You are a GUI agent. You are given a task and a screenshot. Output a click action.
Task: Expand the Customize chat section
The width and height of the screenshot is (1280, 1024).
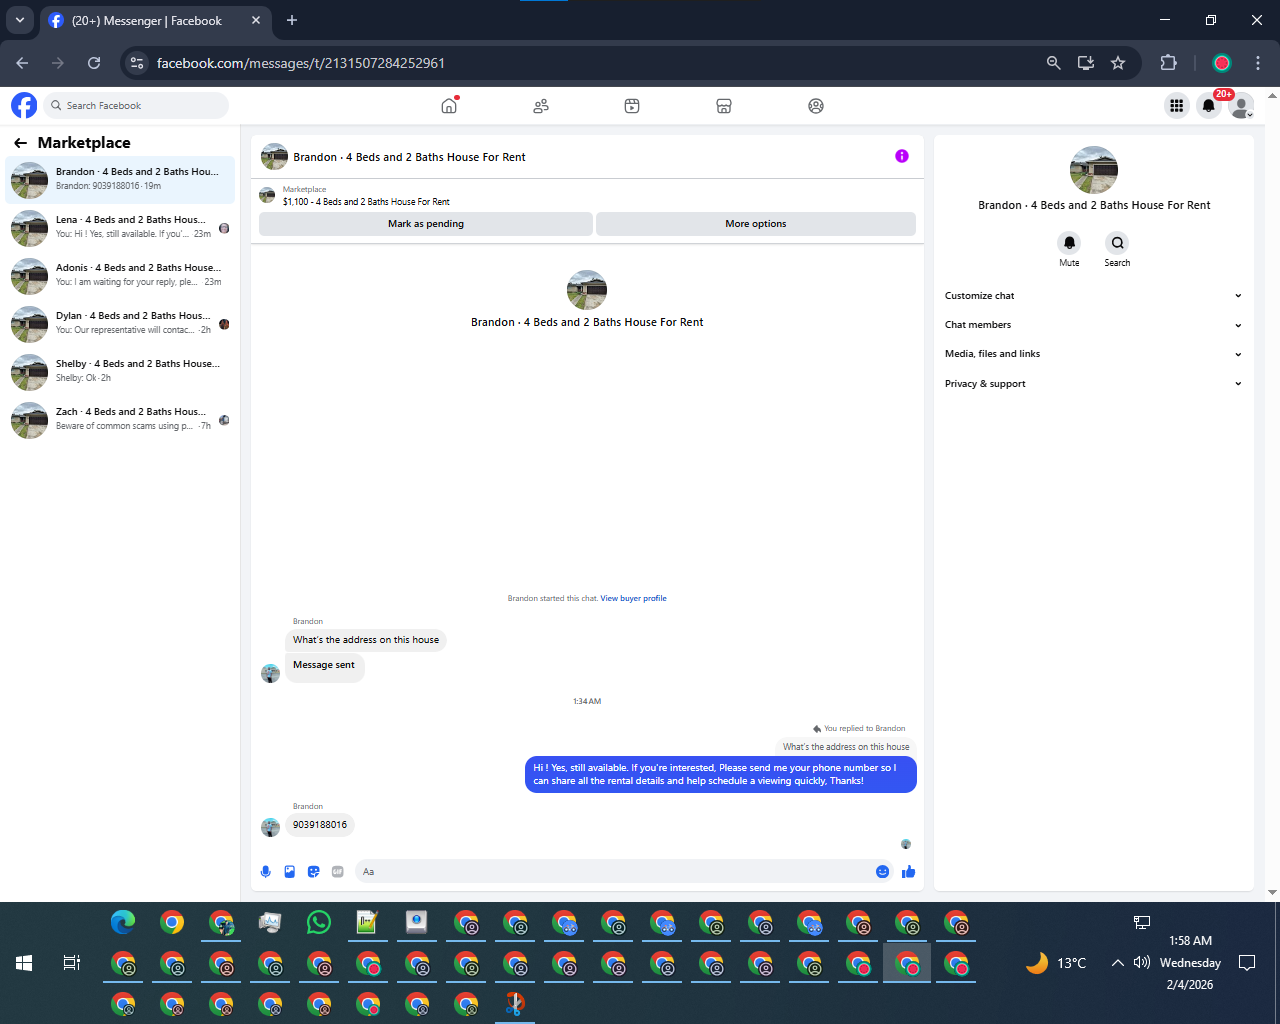coord(1094,296)
